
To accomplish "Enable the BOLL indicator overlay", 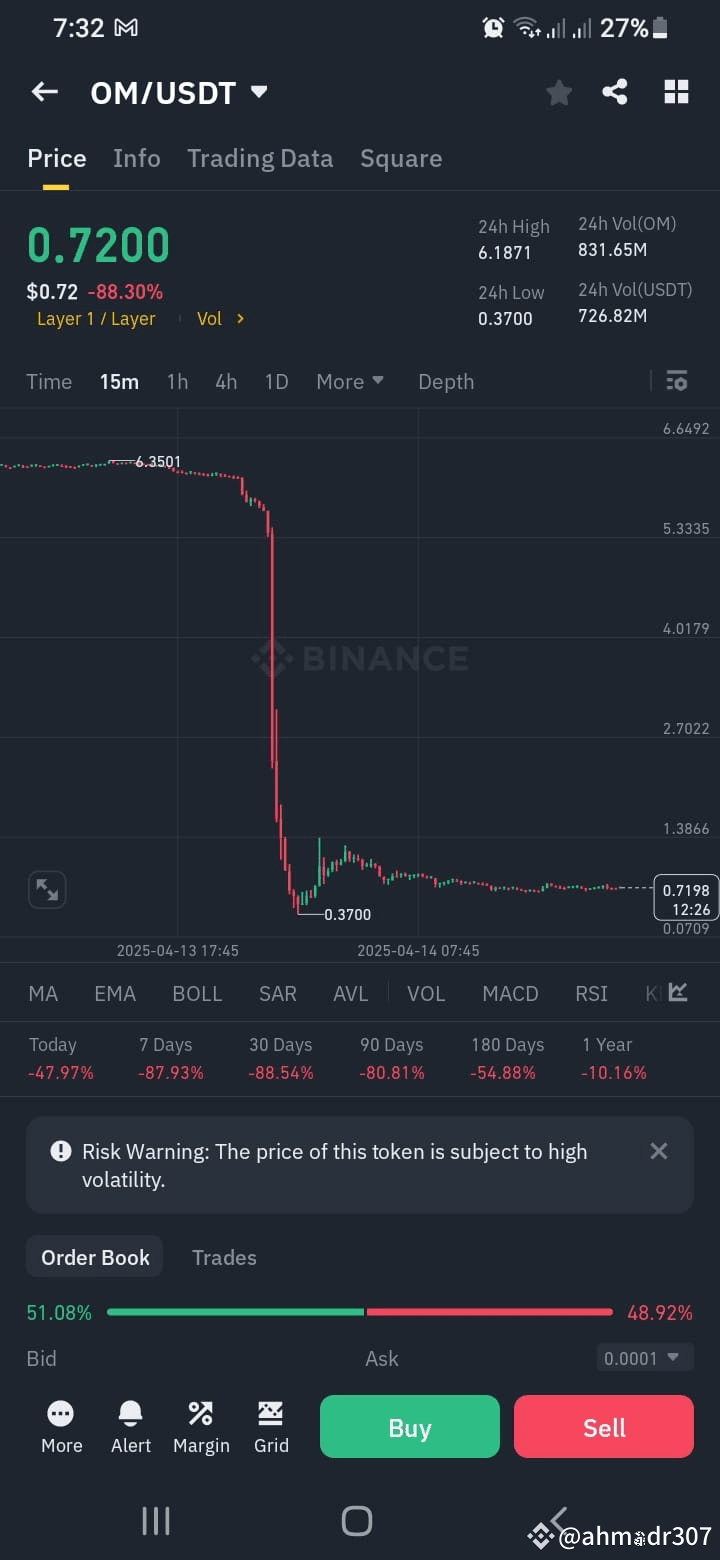I will (197, 993).
